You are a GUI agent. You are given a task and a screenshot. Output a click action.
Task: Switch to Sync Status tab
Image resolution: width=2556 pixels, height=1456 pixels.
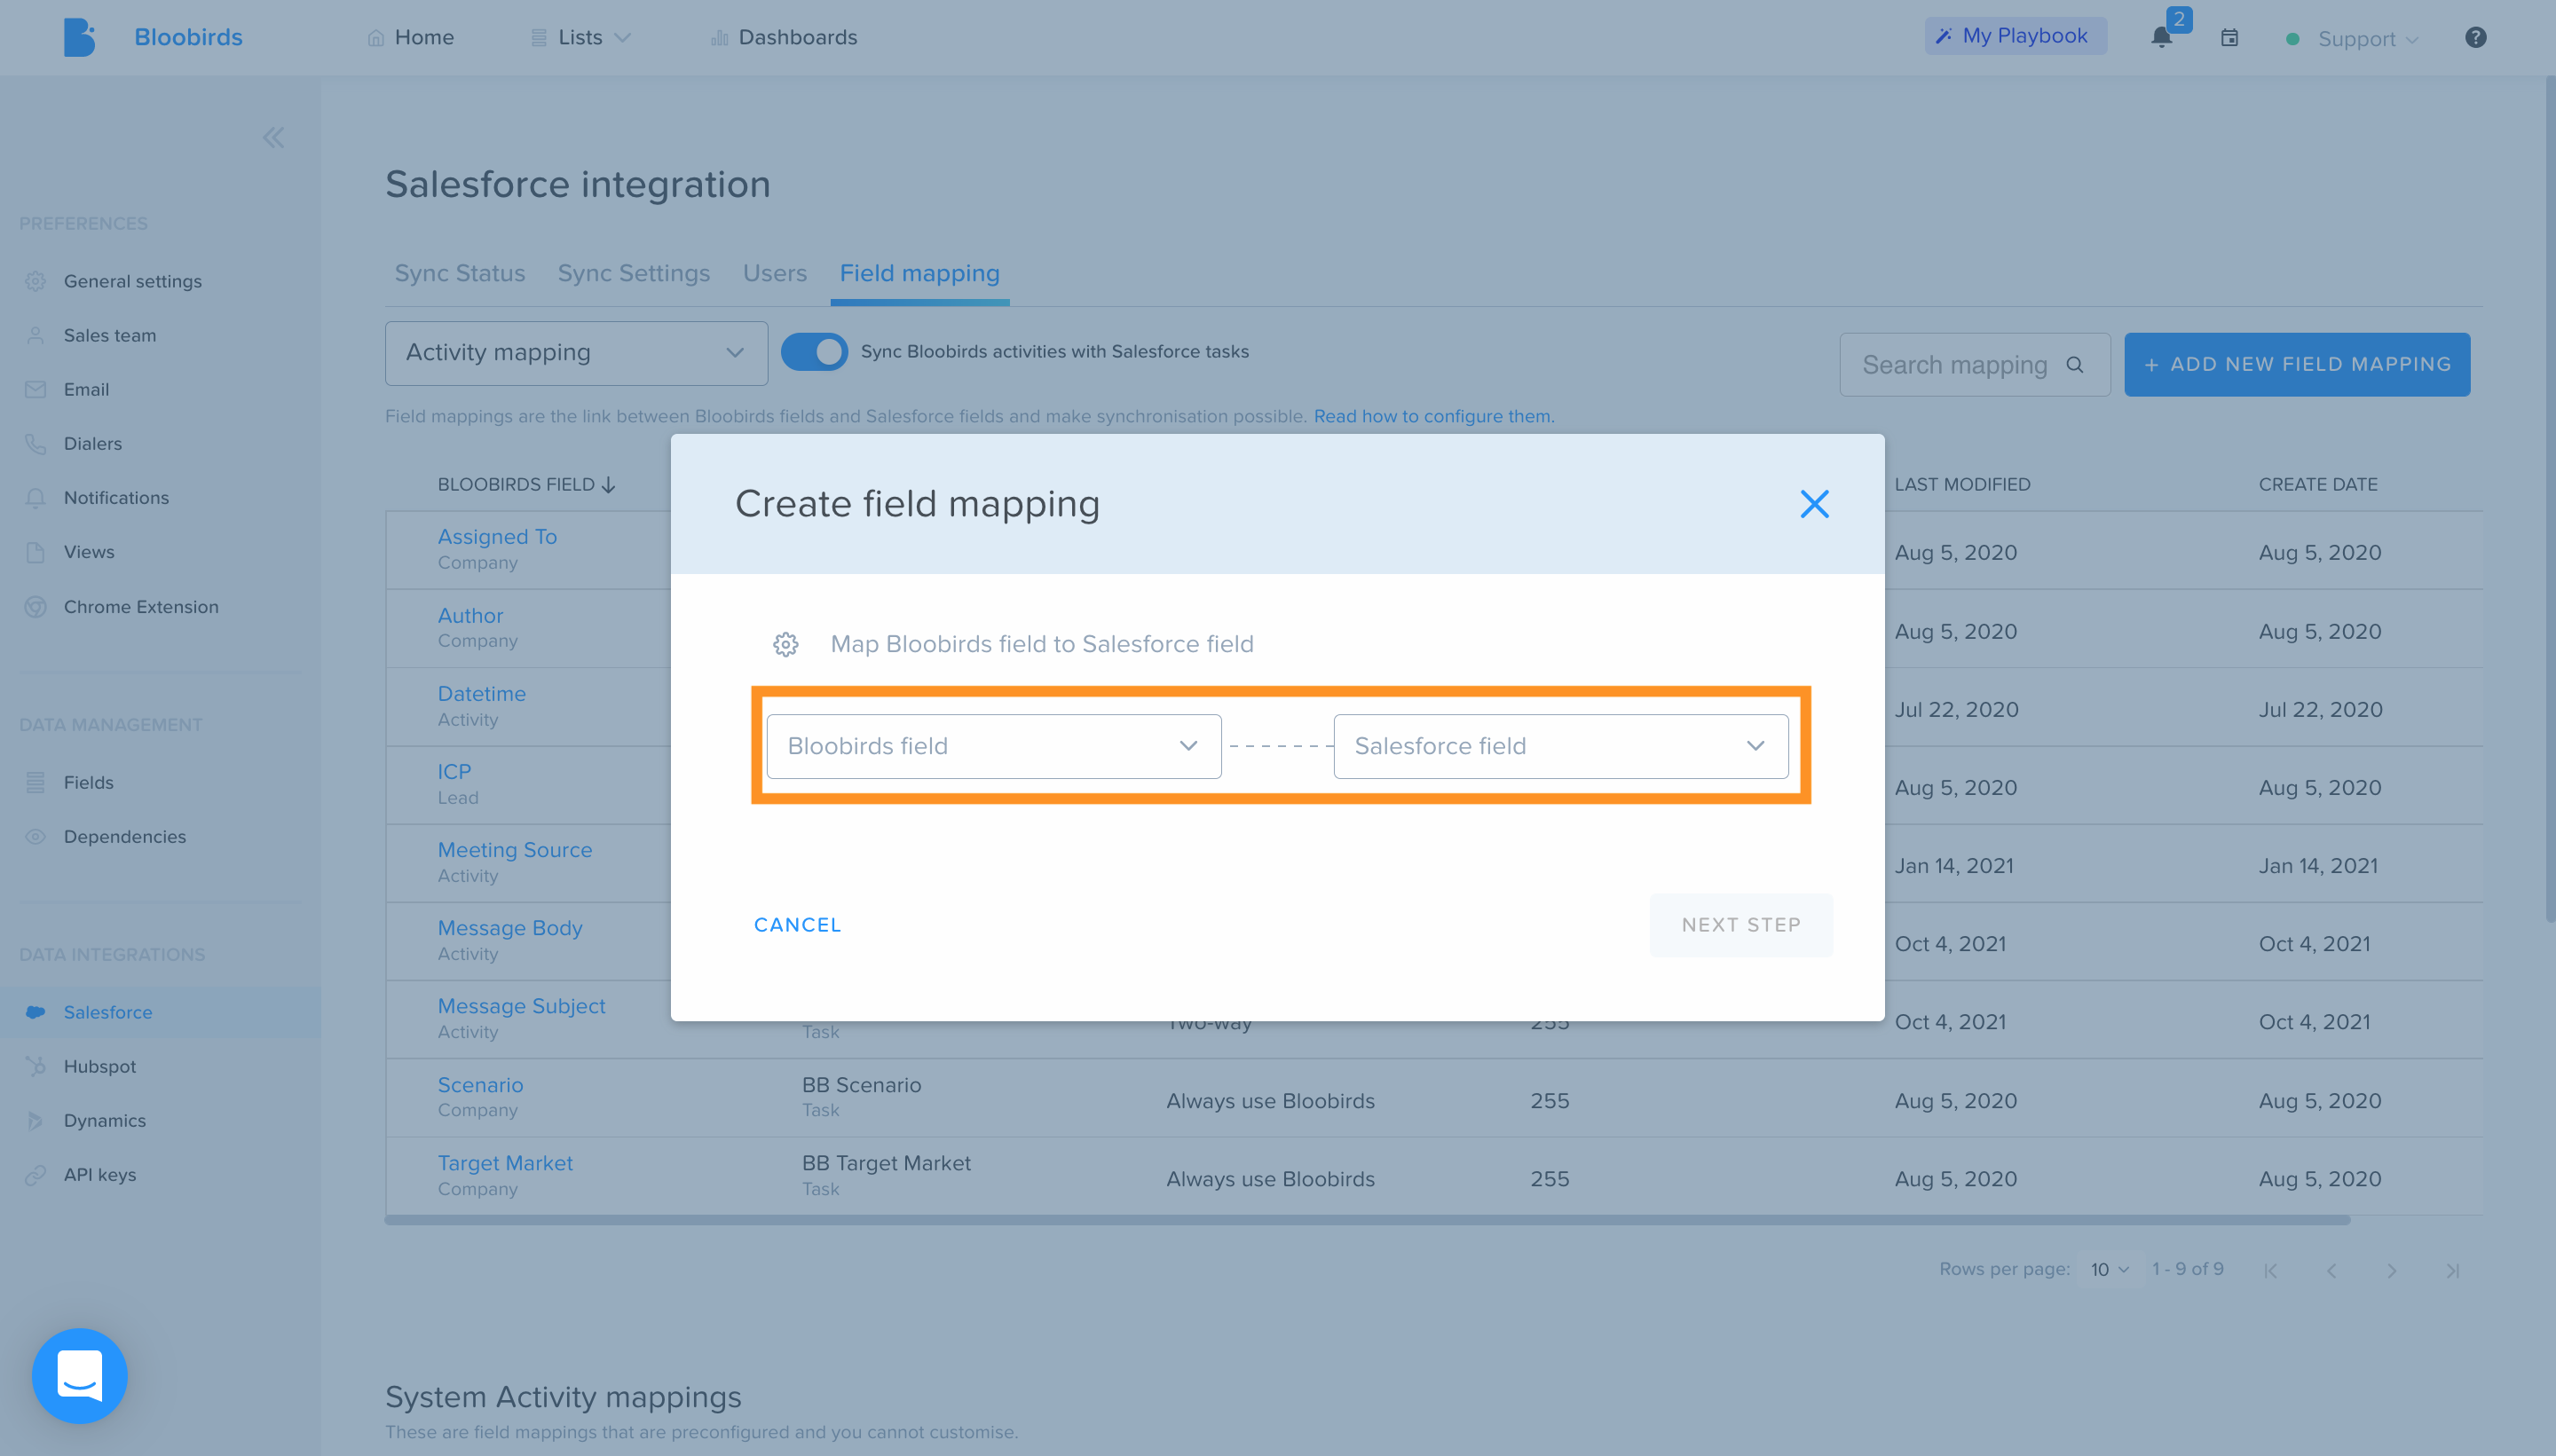coord(459,273)
